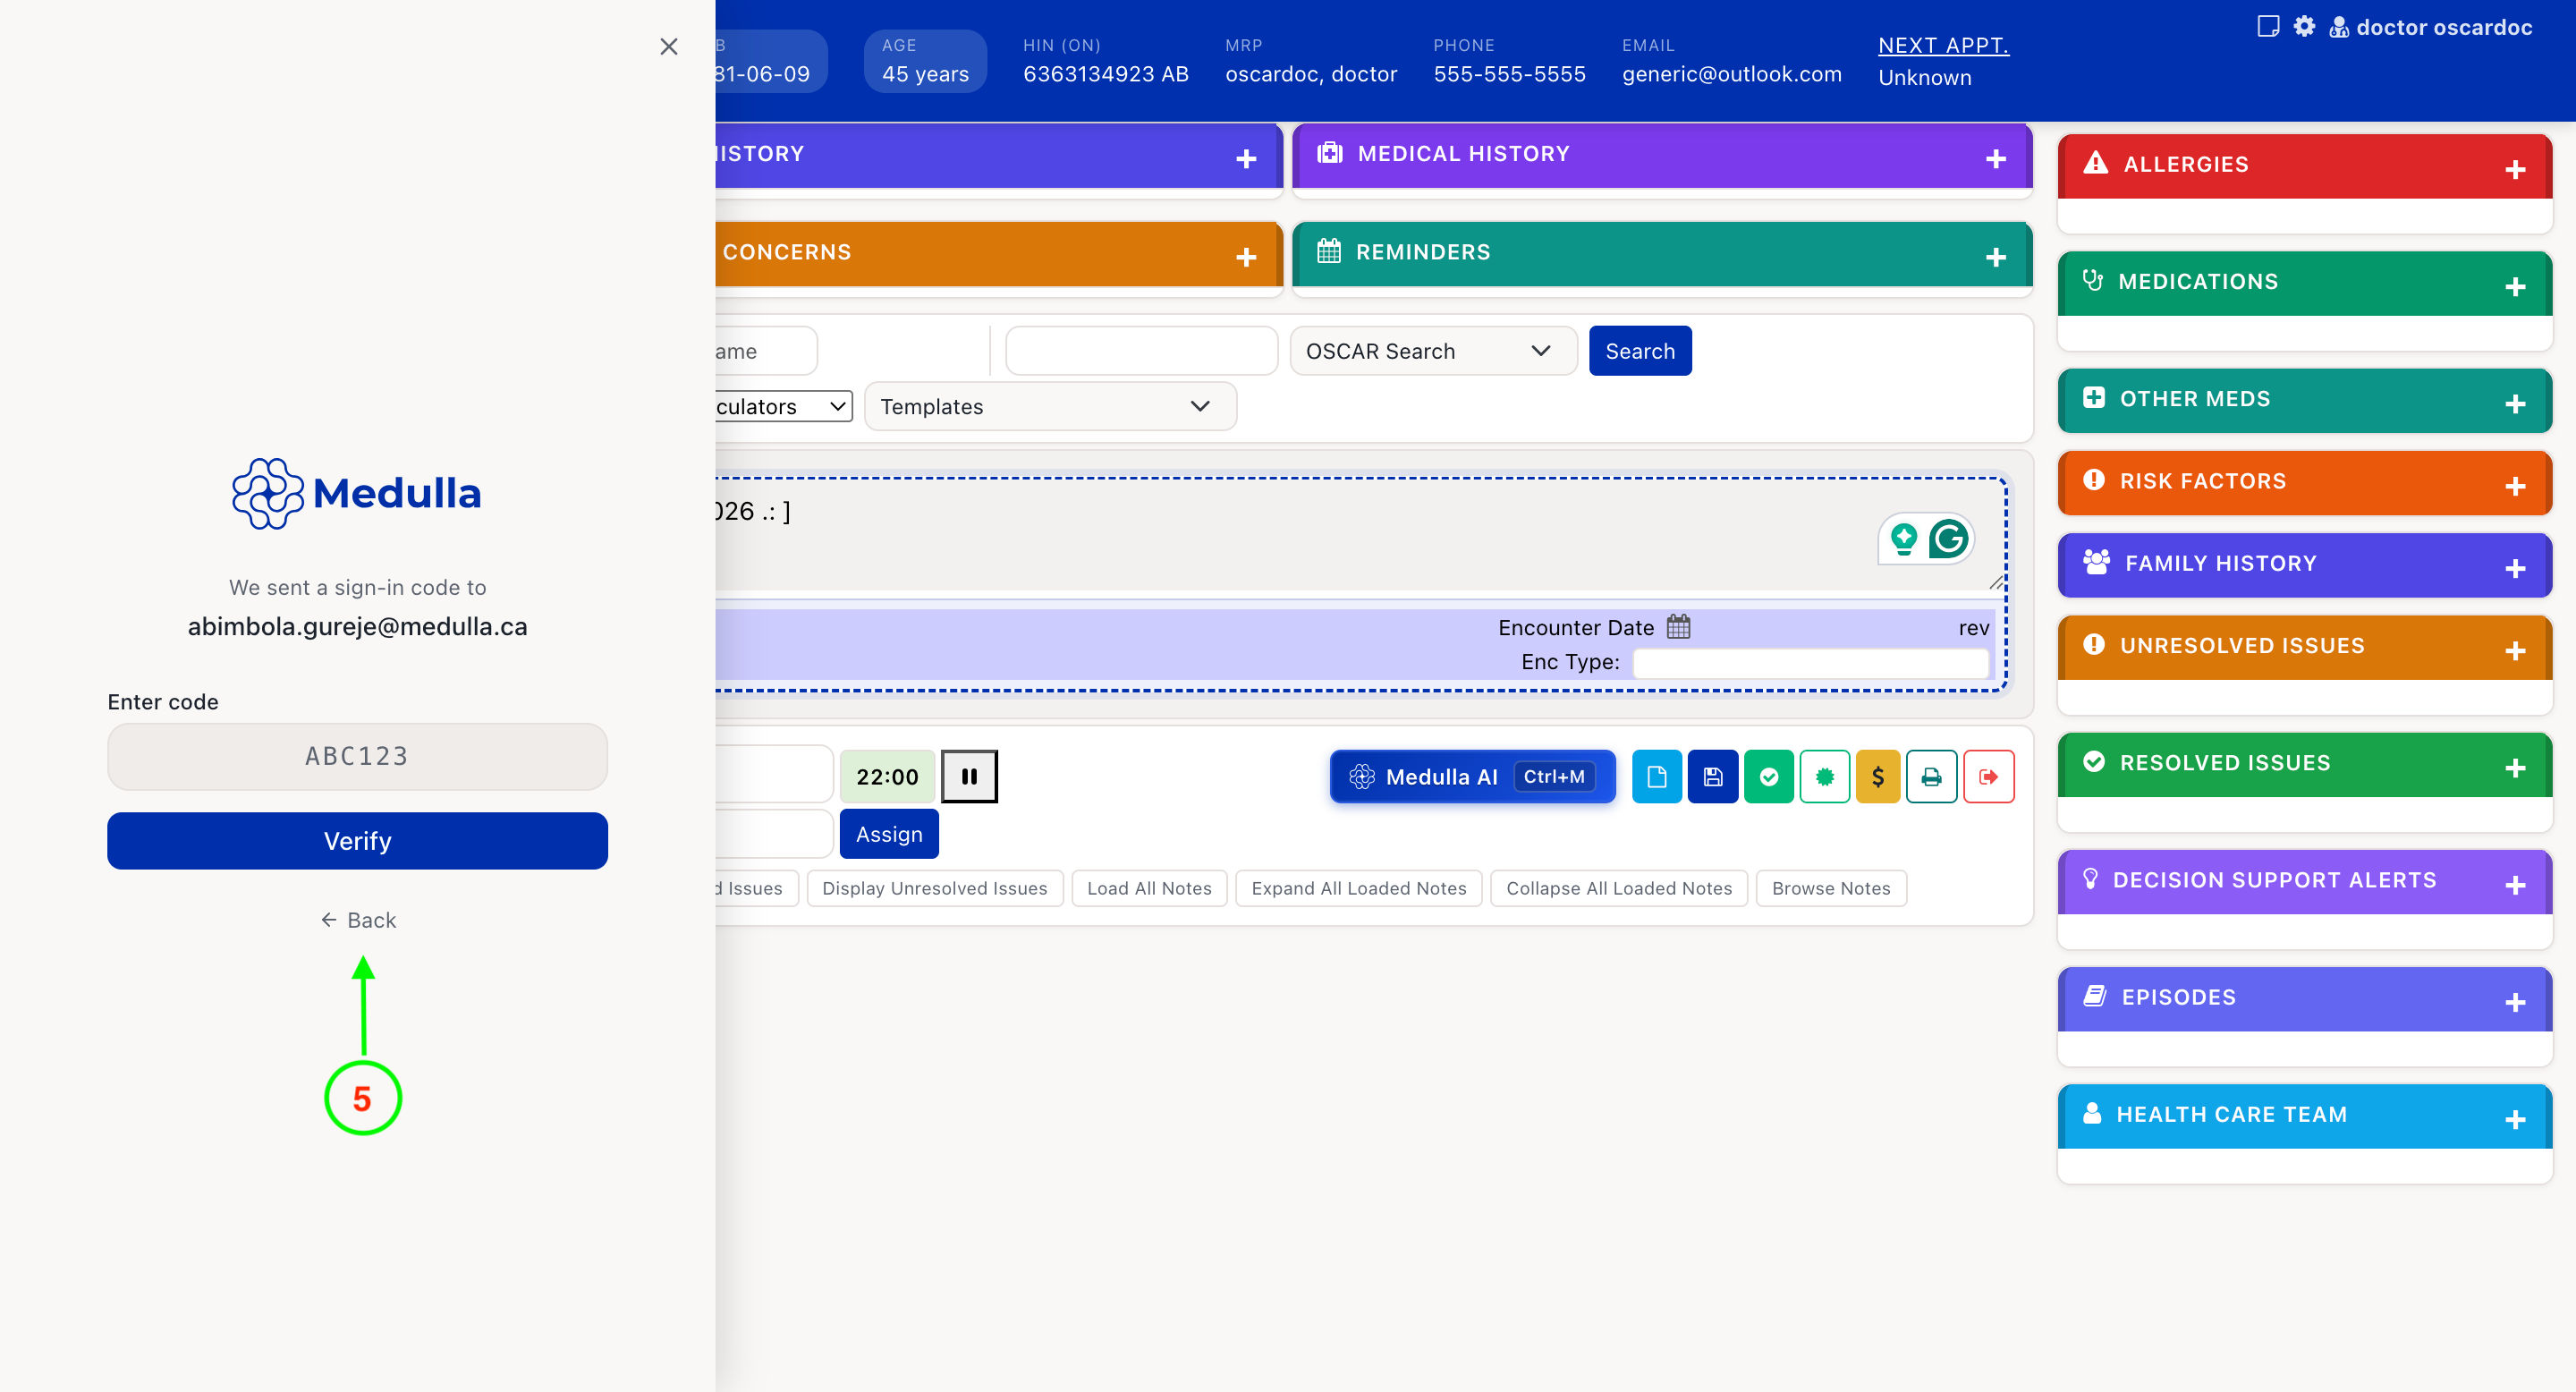The height and width of the screenshot is (1392, 2576).
Task: Click the Grammarly icon in note editor
Action: [x=1948, y=539]
